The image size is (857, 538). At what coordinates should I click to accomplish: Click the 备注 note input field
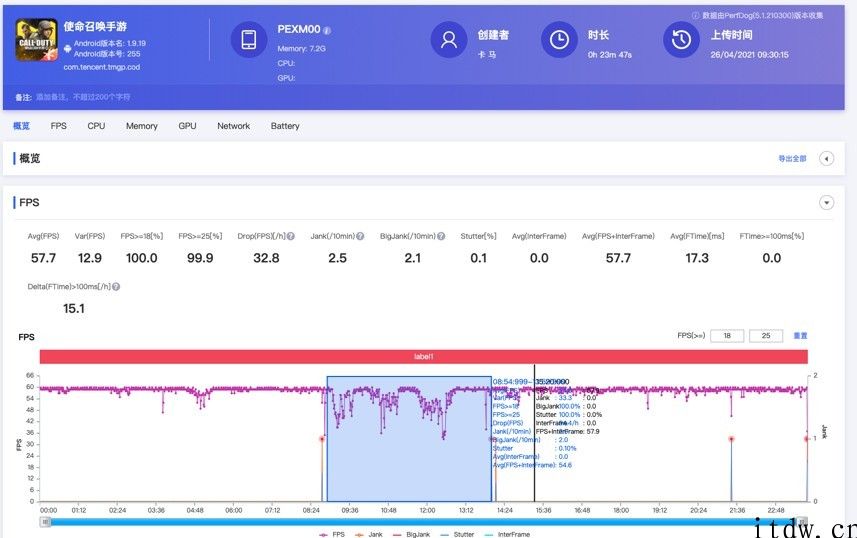(83, 97)
